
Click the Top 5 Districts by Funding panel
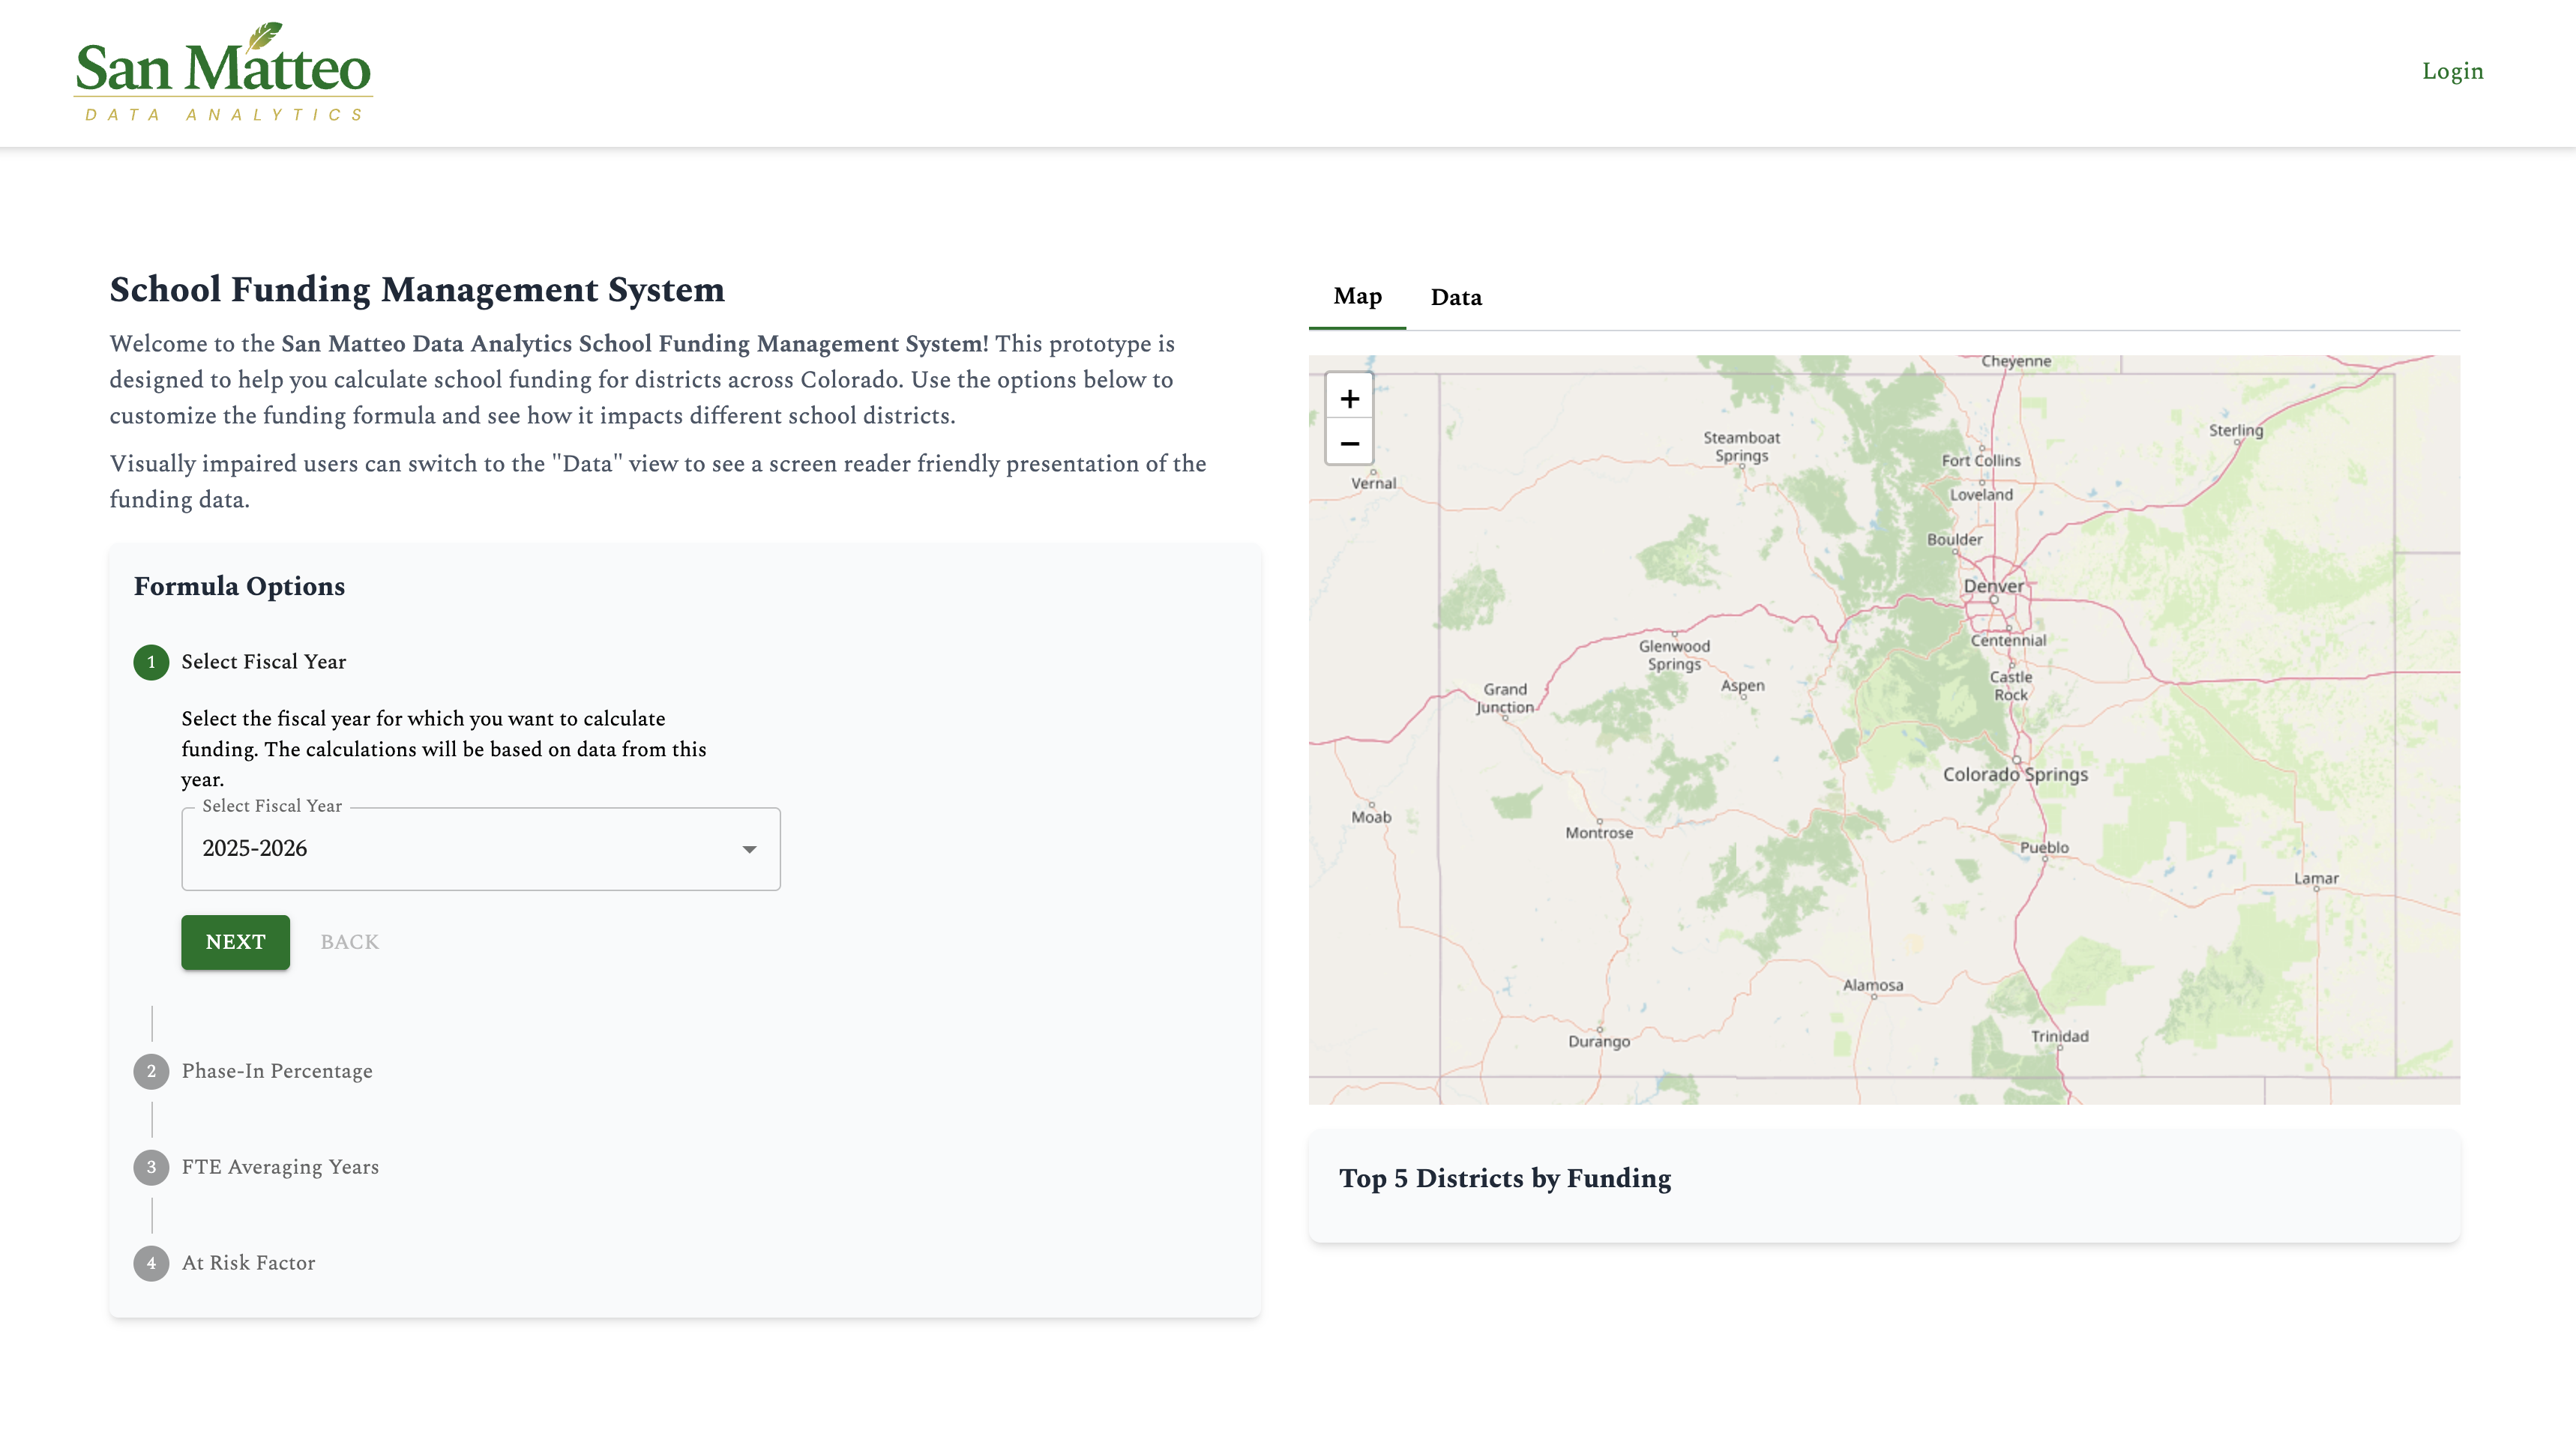1505,1178
